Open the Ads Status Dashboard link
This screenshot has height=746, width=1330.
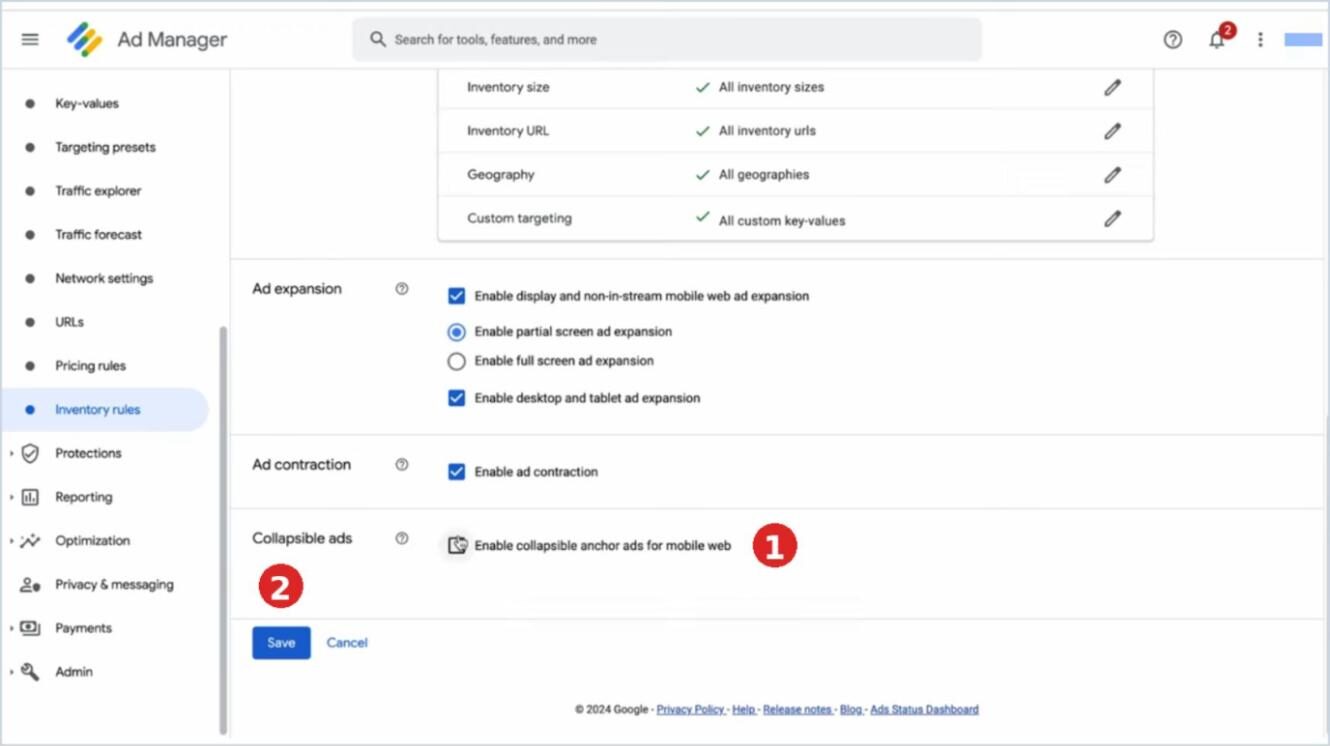tap(924, 709)
